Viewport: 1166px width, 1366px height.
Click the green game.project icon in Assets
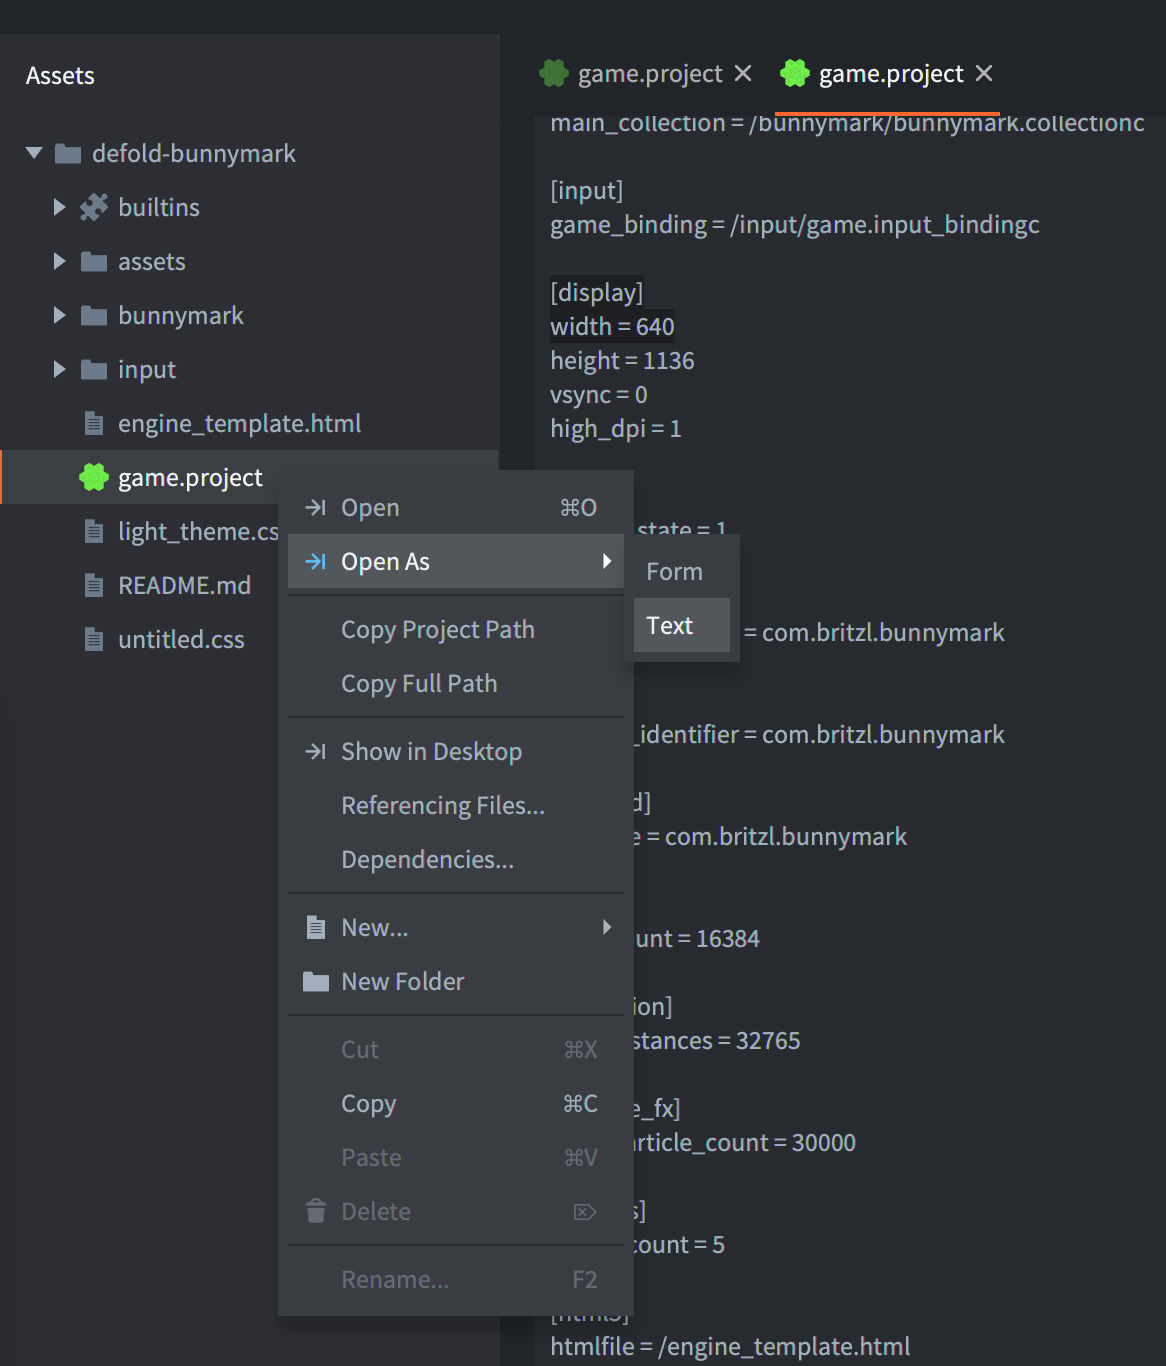94,478
